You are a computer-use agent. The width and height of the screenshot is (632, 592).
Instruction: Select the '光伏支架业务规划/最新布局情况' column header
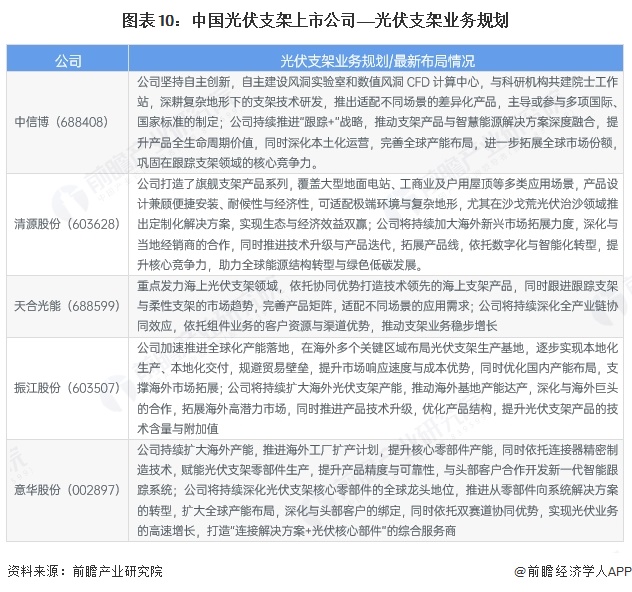click(376, 59)
